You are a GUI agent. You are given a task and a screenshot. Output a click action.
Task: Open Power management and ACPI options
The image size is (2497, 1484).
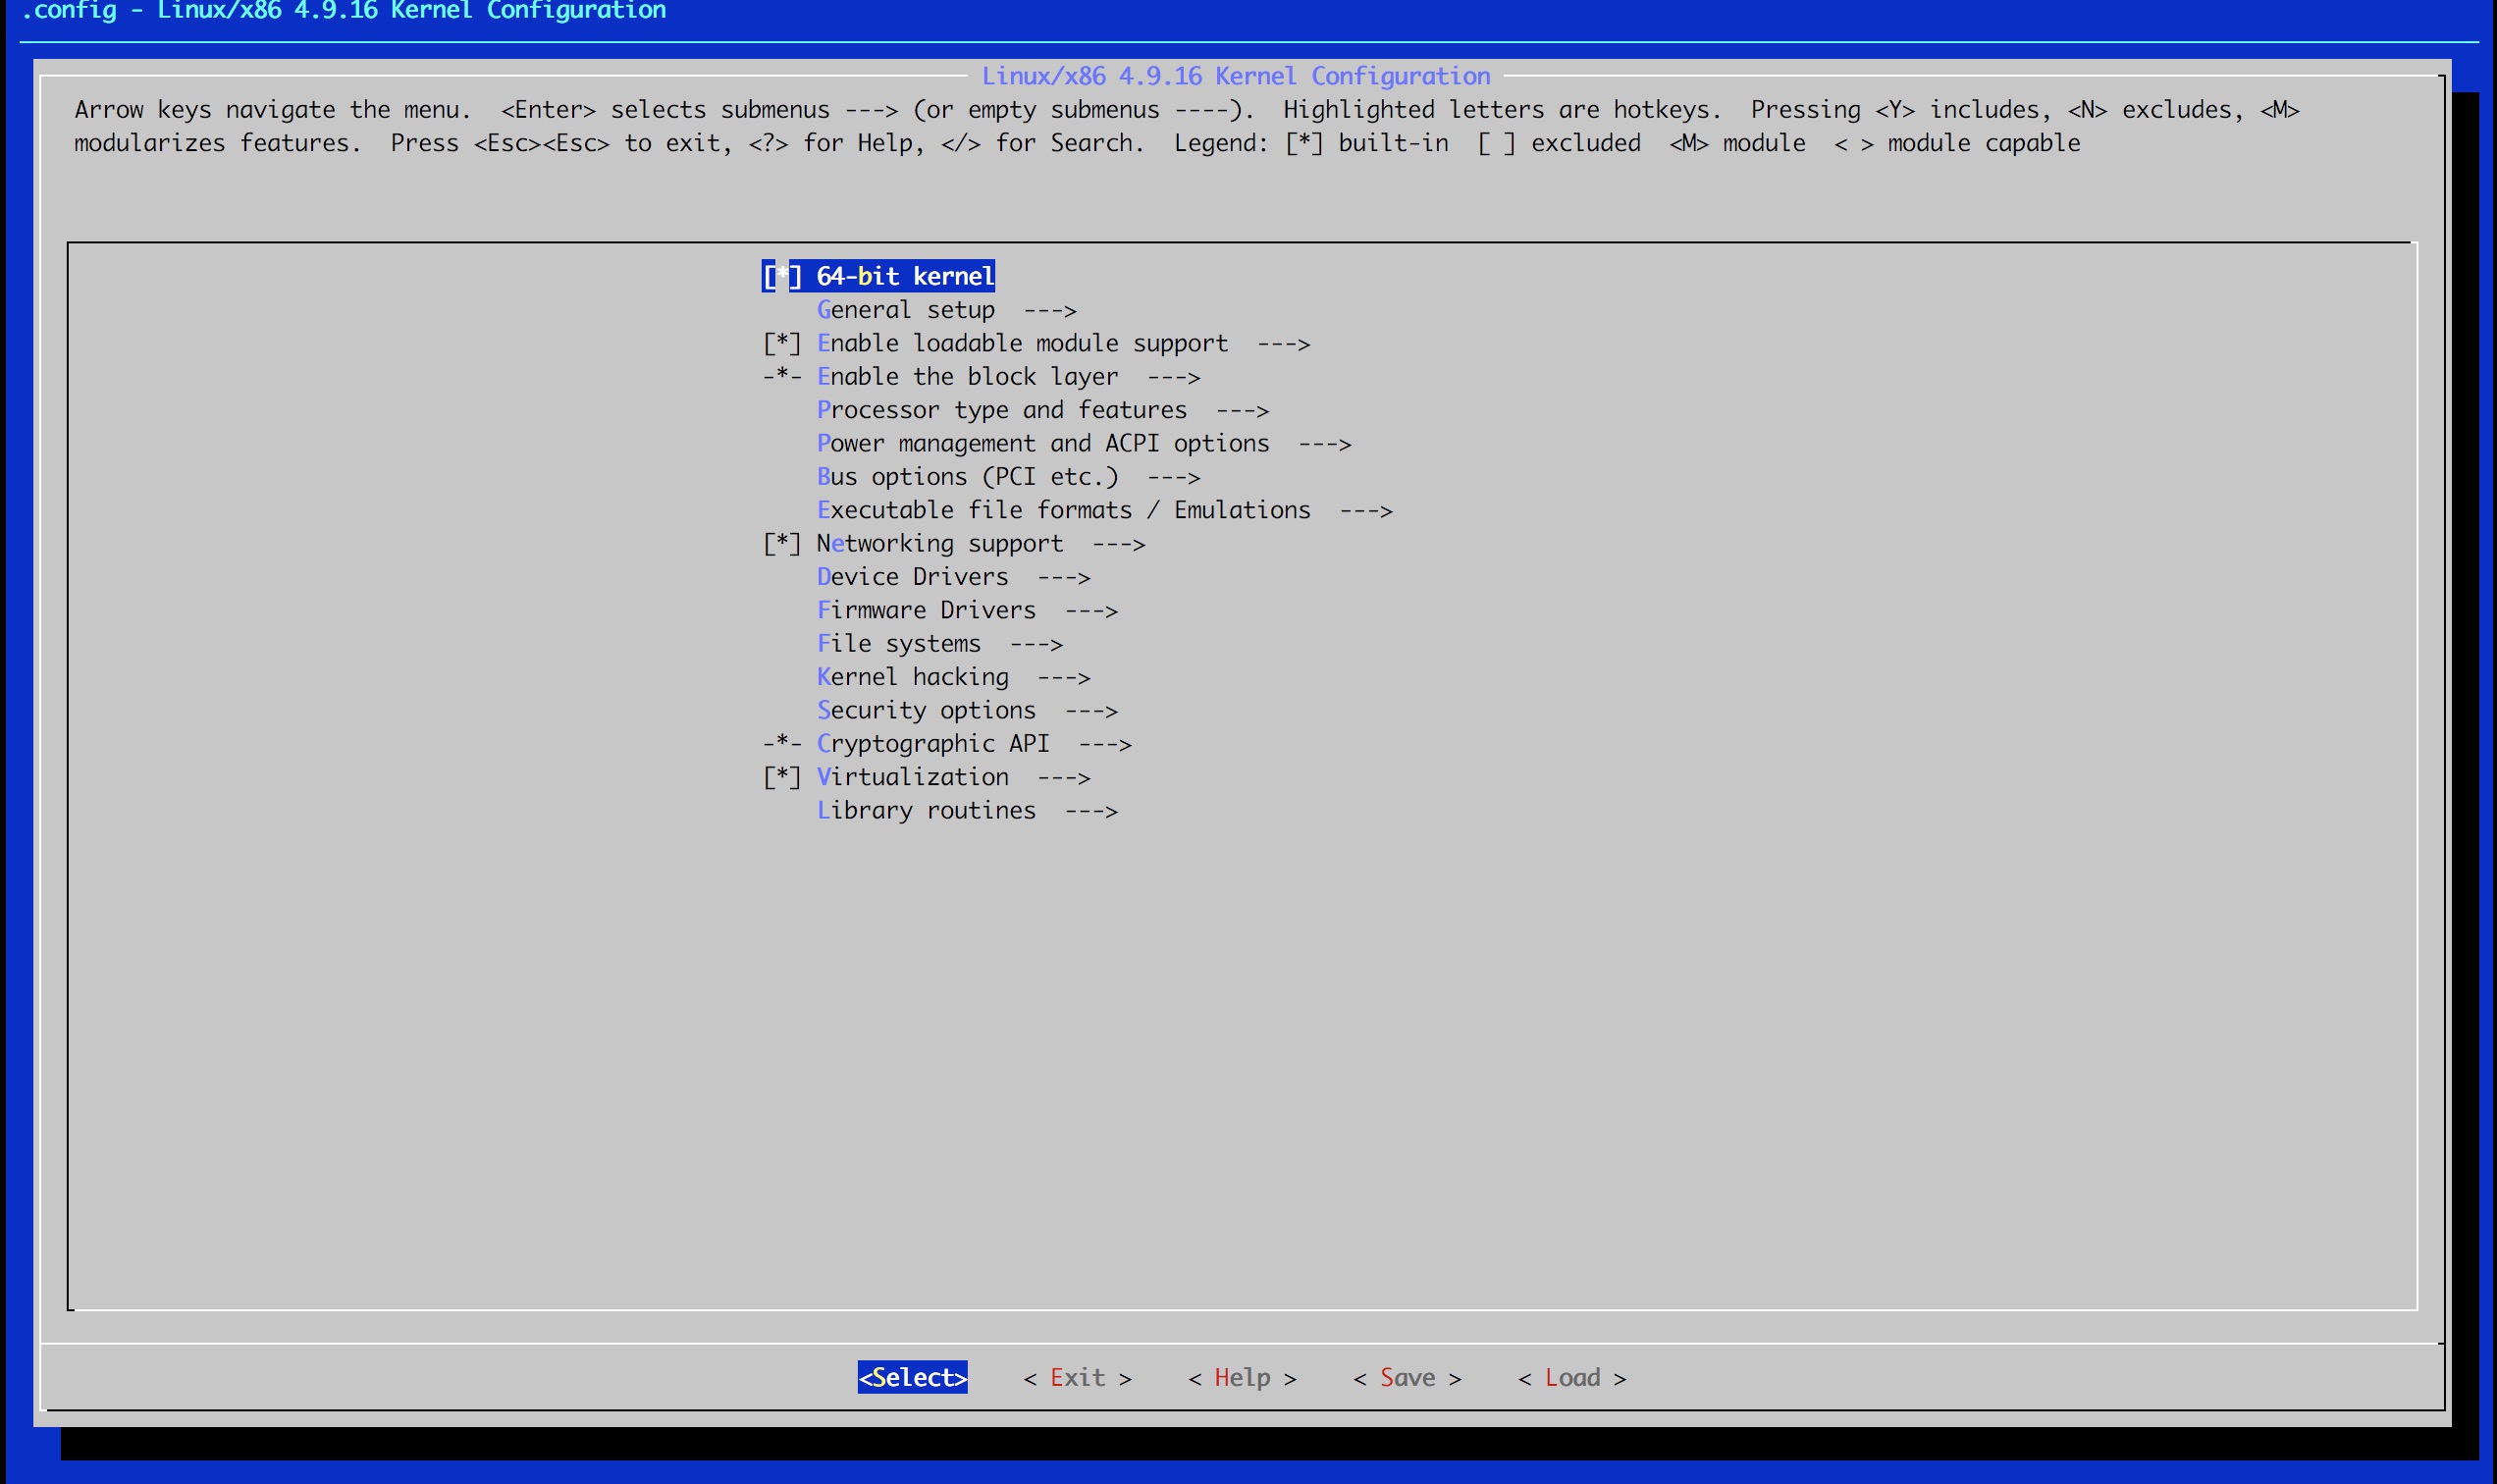pyautogui.click(x=1084, y=443)
